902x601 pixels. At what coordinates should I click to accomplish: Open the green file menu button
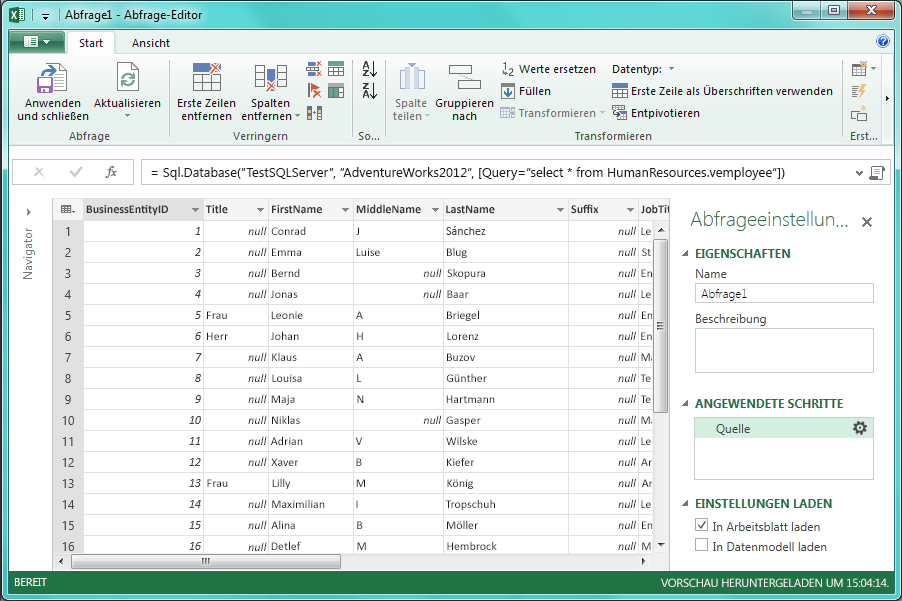[x=37, y=41]
